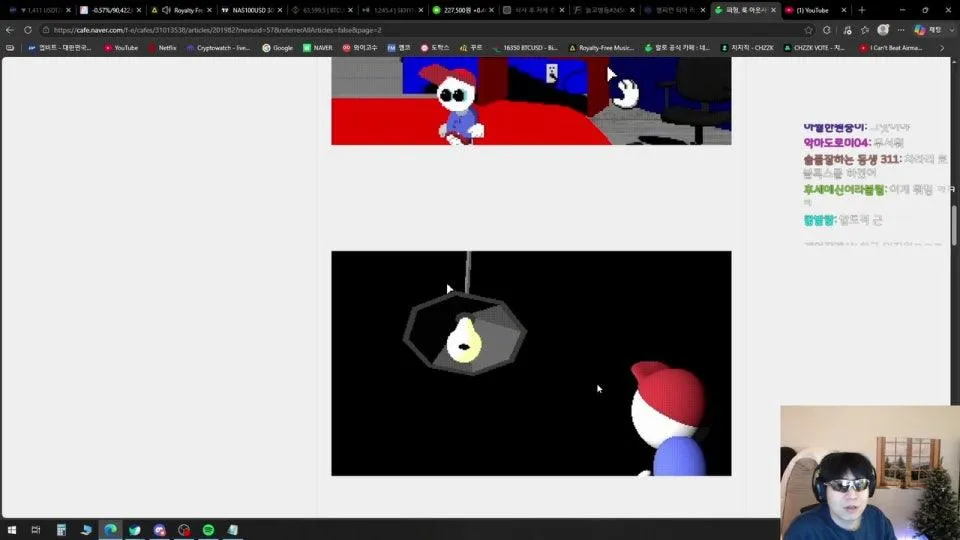The height and width of the screenshot is (540, 960).
Task: Open the purple chat app taskbar icon
Action: tap(159, 530)
